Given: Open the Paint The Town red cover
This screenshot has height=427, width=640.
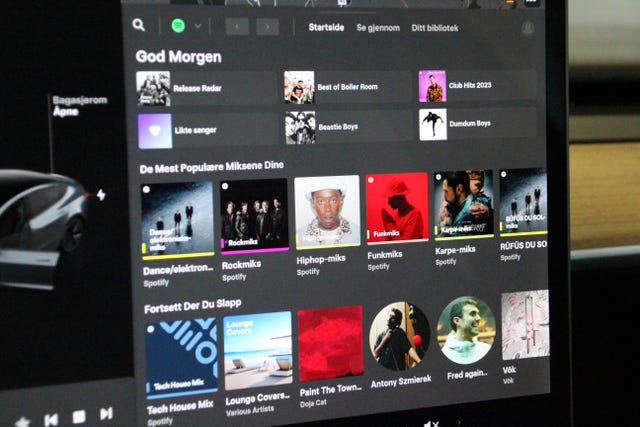Looking at the screenshot, I should tap(330, 345).
